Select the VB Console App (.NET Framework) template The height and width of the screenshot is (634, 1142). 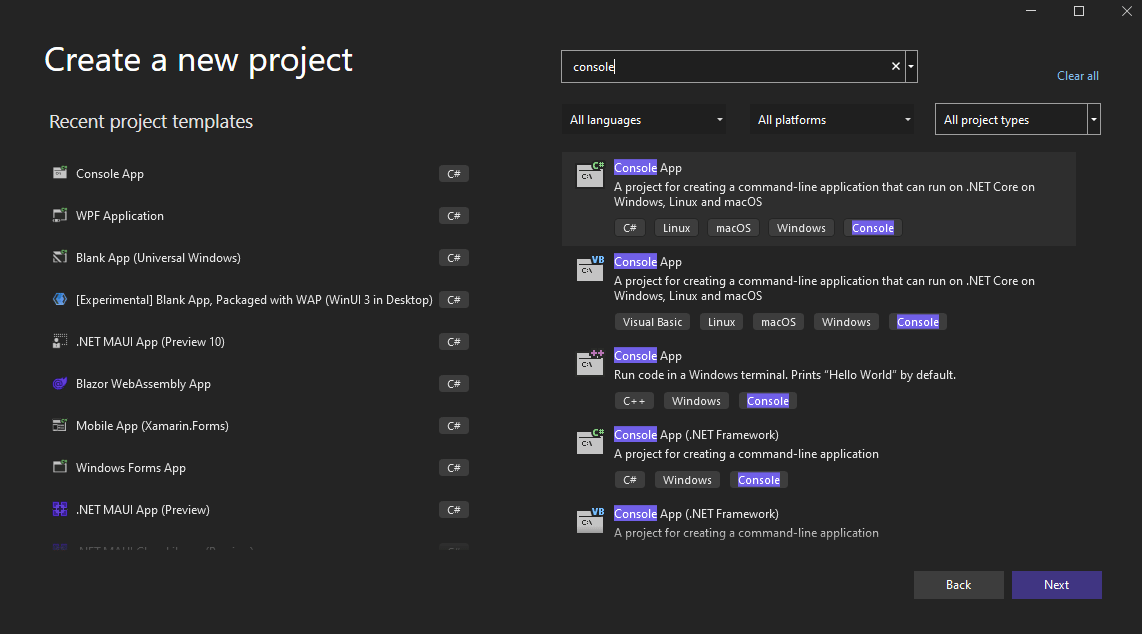[819, 523]
